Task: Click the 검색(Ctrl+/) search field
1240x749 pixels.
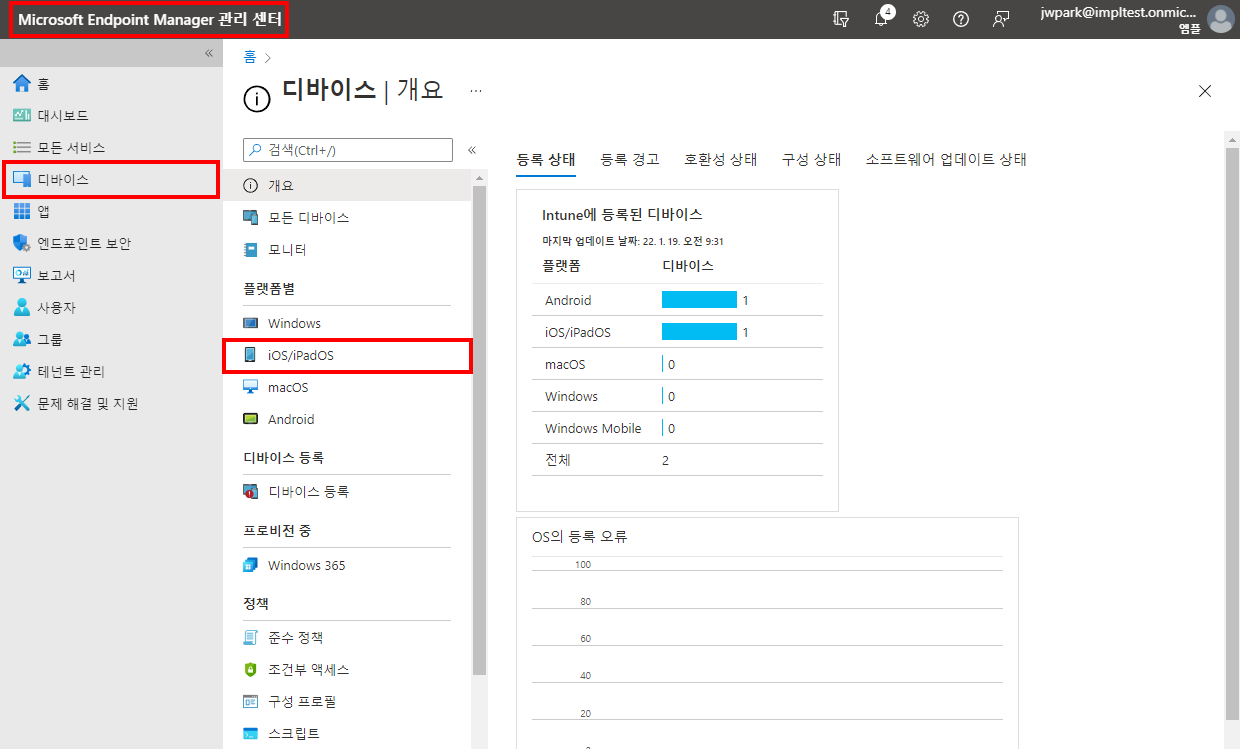Action: [347, 149]
